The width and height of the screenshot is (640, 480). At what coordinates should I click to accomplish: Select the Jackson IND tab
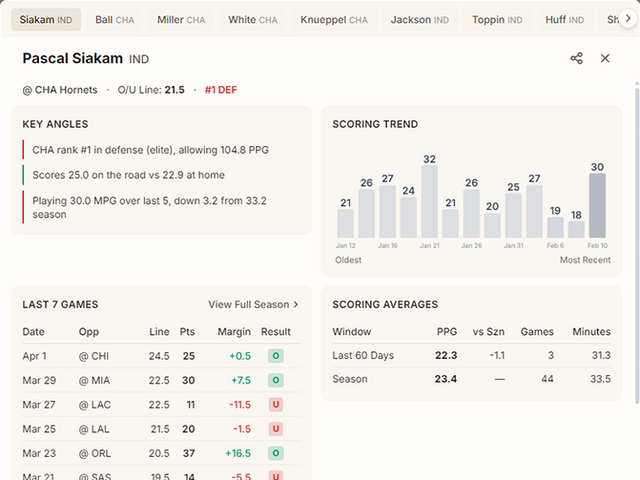click(420, 20)
